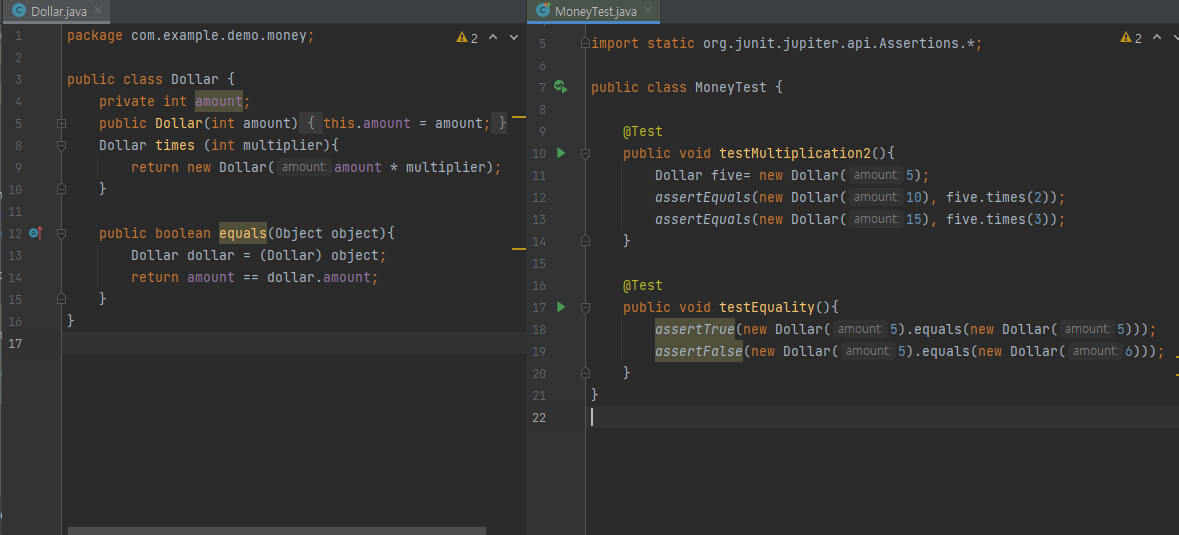This screenshot has height=535, width=1179.
Task: Run testMultiplication2 via gutter run icon
Action: click(560, 153)
